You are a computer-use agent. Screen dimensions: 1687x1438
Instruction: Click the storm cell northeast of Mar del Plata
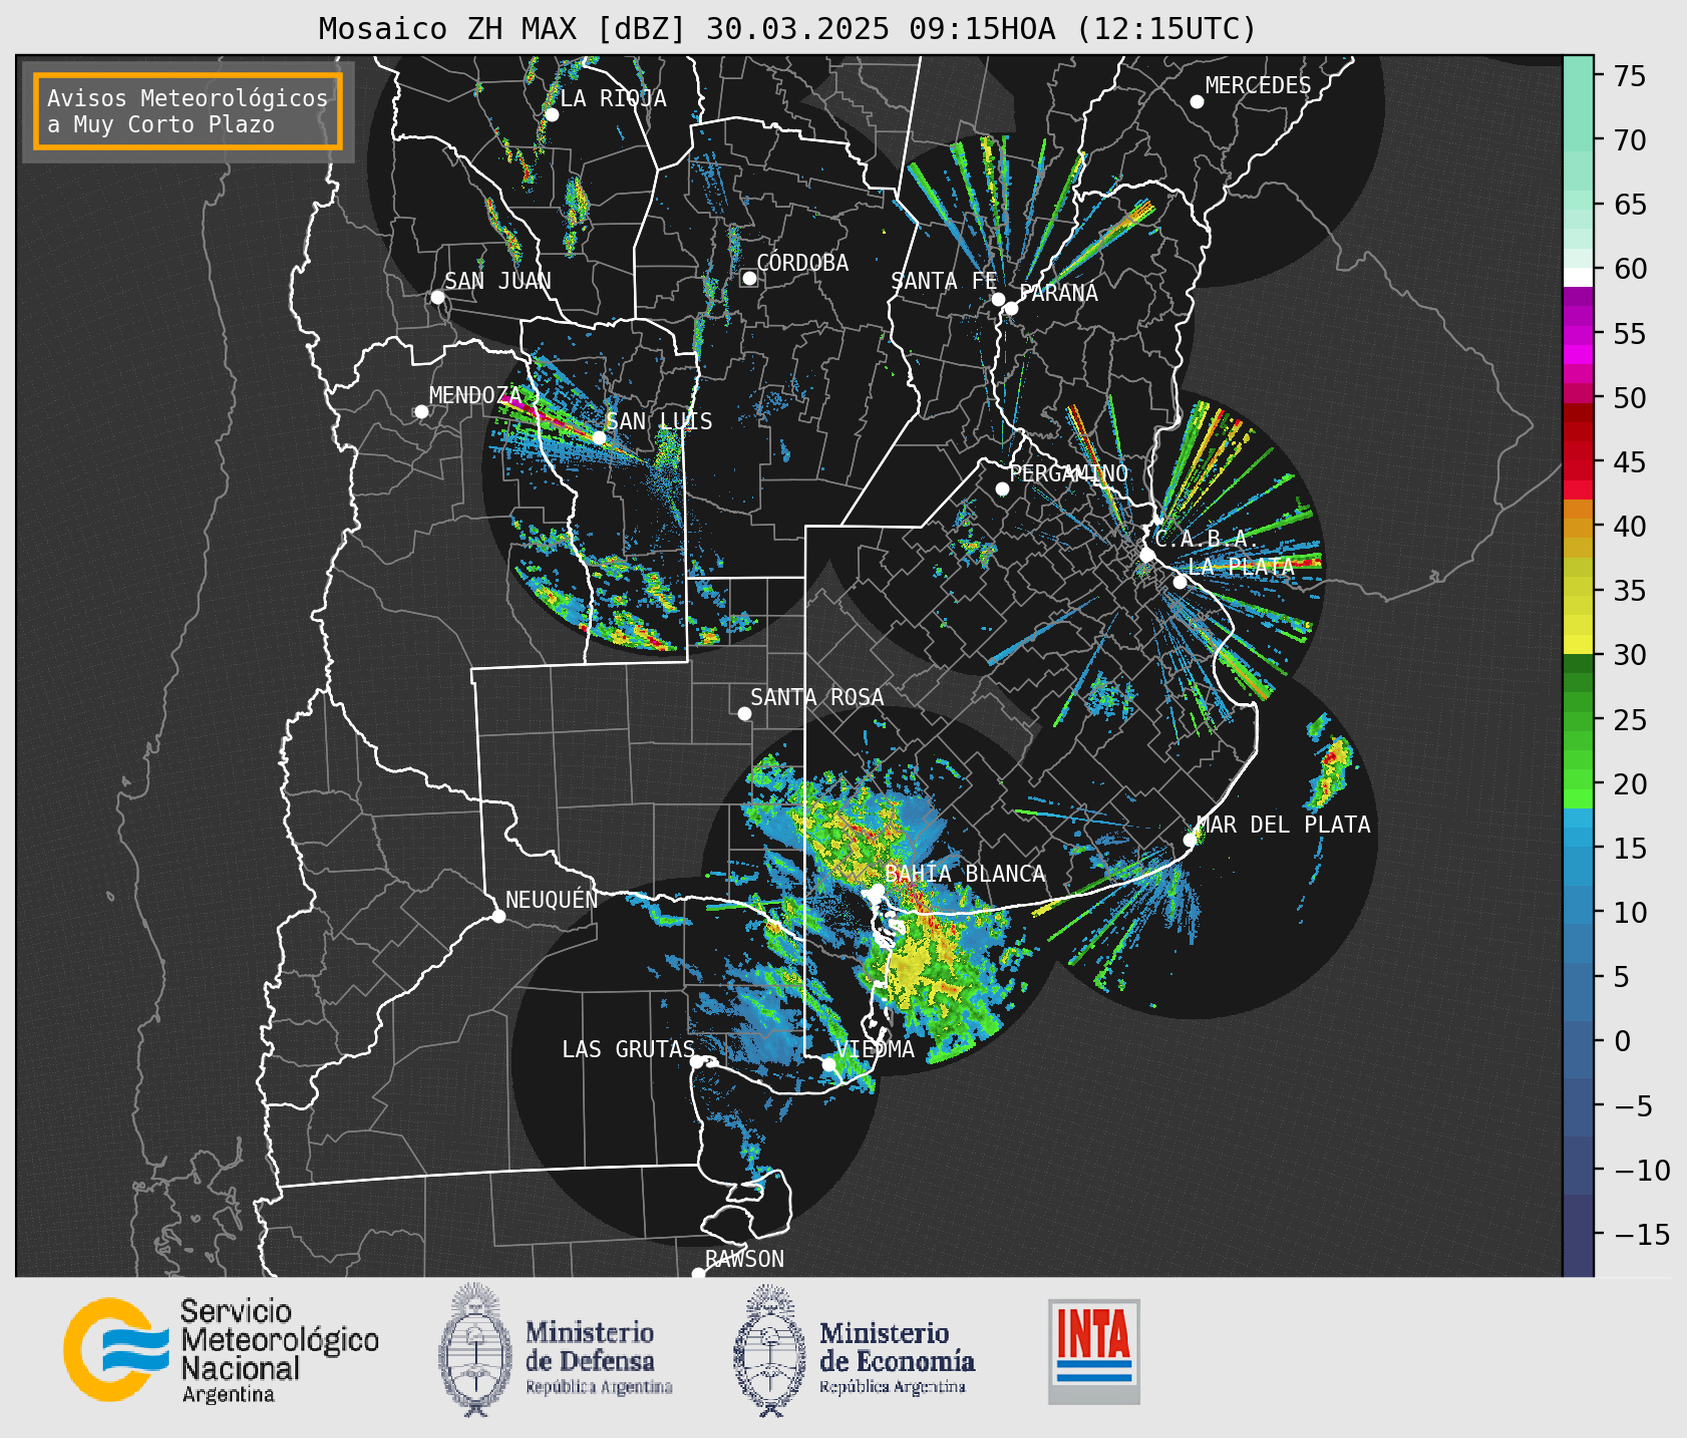tap(1331, 772)
